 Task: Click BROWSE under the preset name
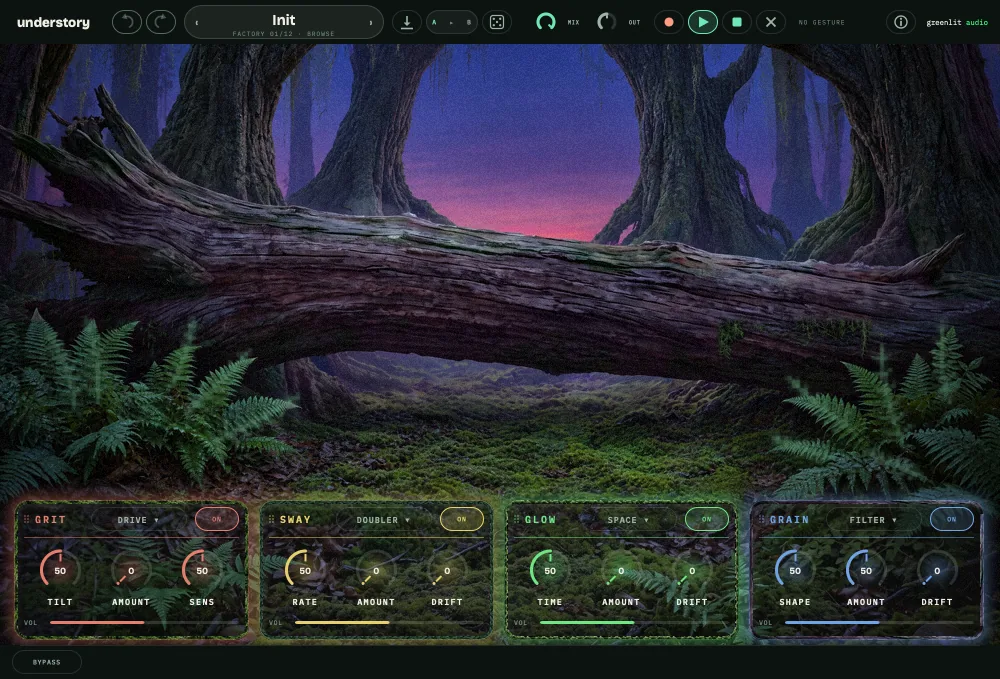[x=320, y=34]
